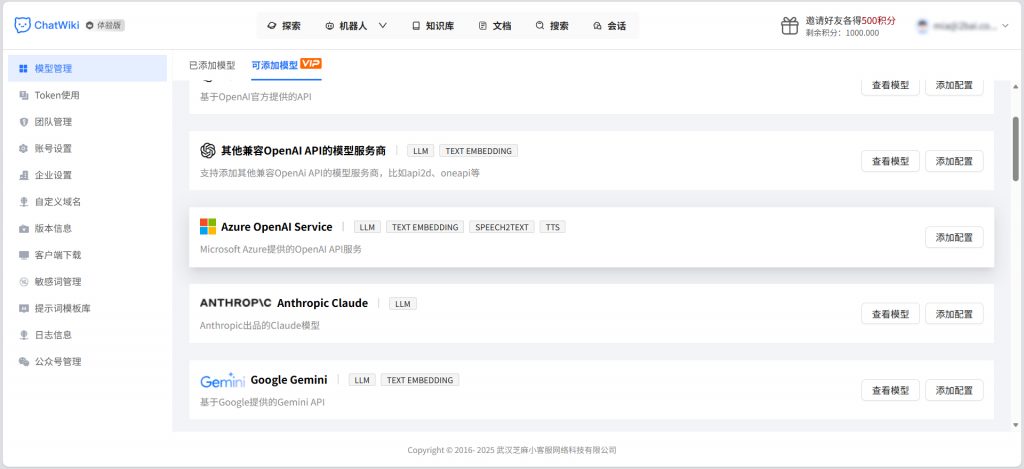
Task: Open the user account dropdown arrow
Action: click(1004, 25)
